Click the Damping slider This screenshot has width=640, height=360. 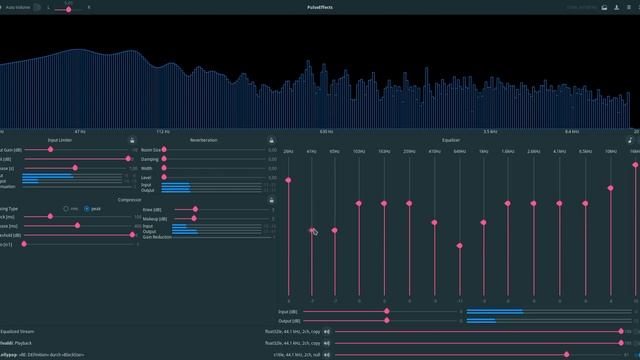click(214, 159)
